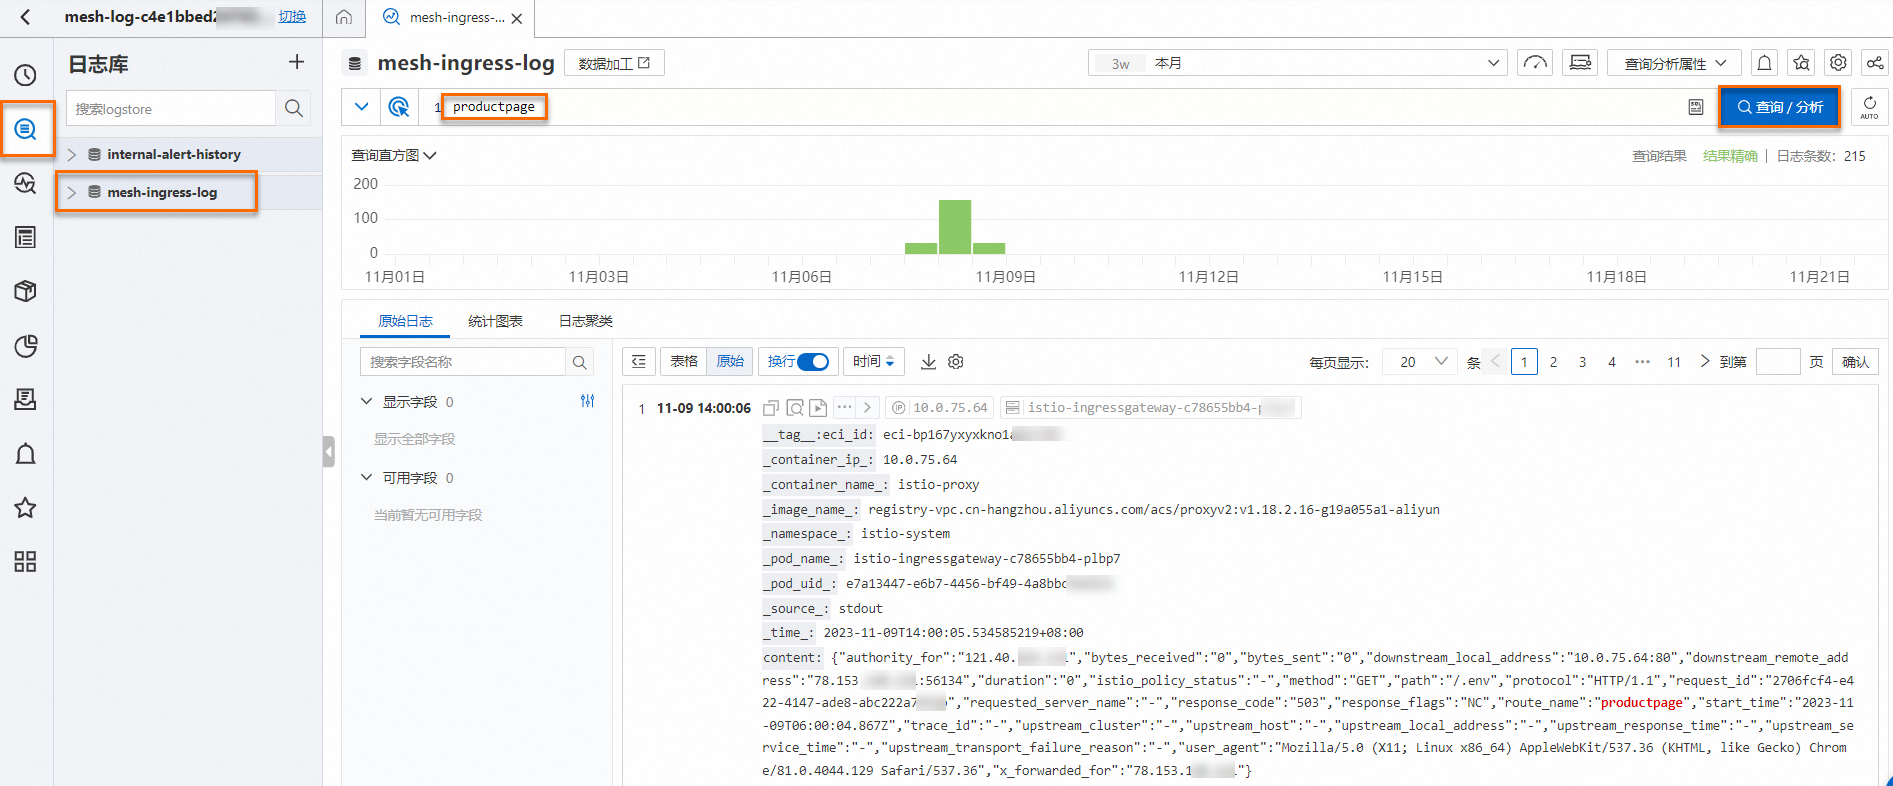
Task: Open the favorites star sidebar icon
Action: coord(26,508)
